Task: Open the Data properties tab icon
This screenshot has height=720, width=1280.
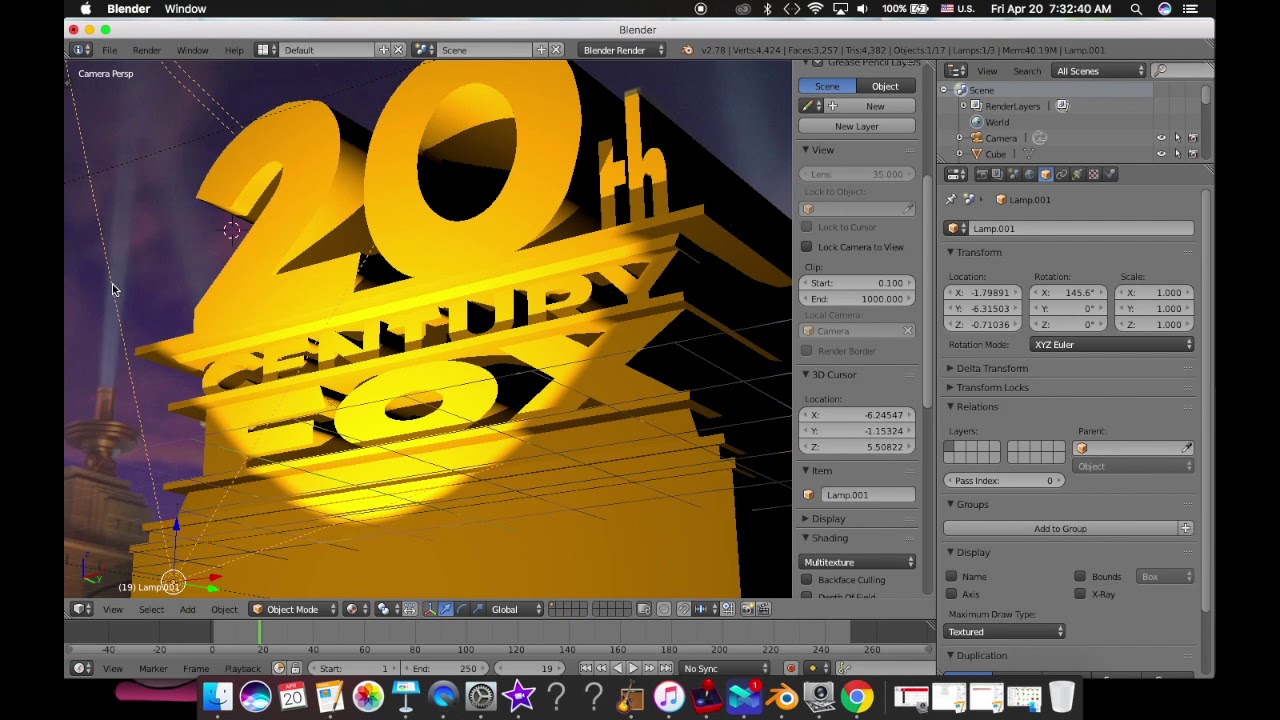Action: click(x=1077, y=174)
